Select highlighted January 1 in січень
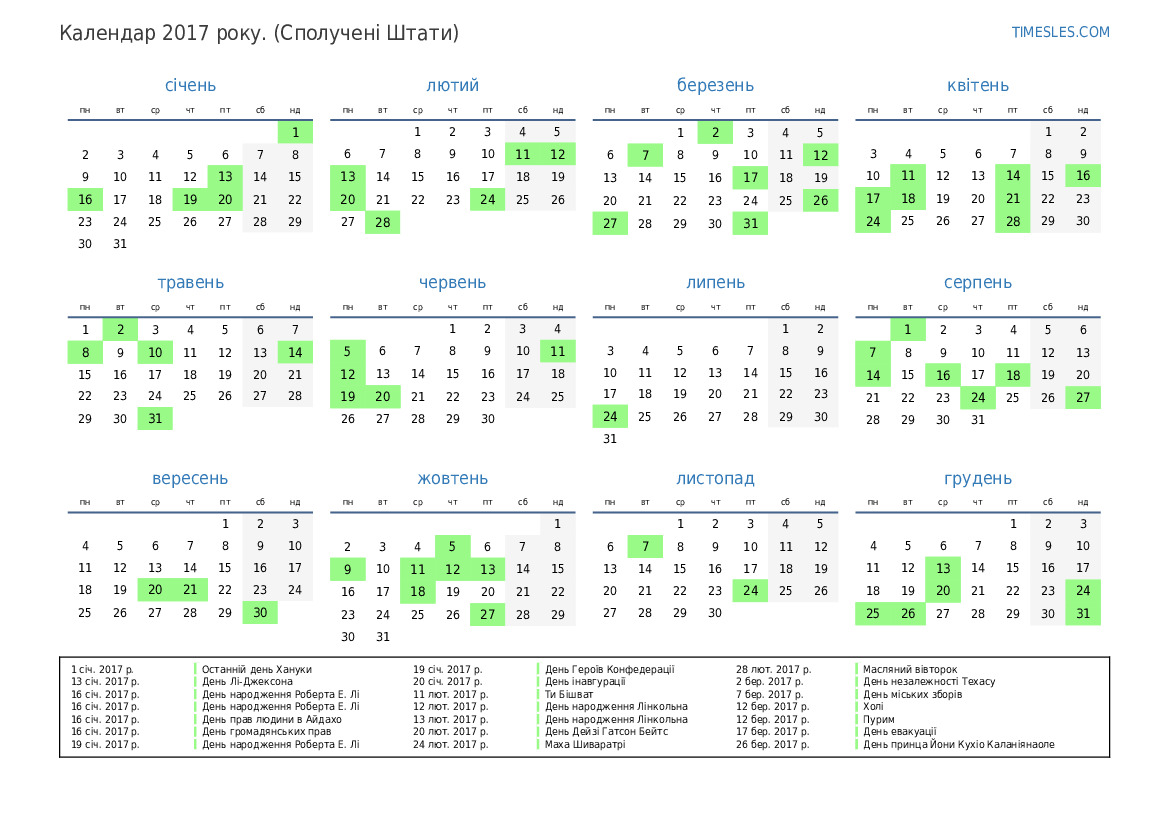Screen dimensions: 1169x827 point(295,132)
